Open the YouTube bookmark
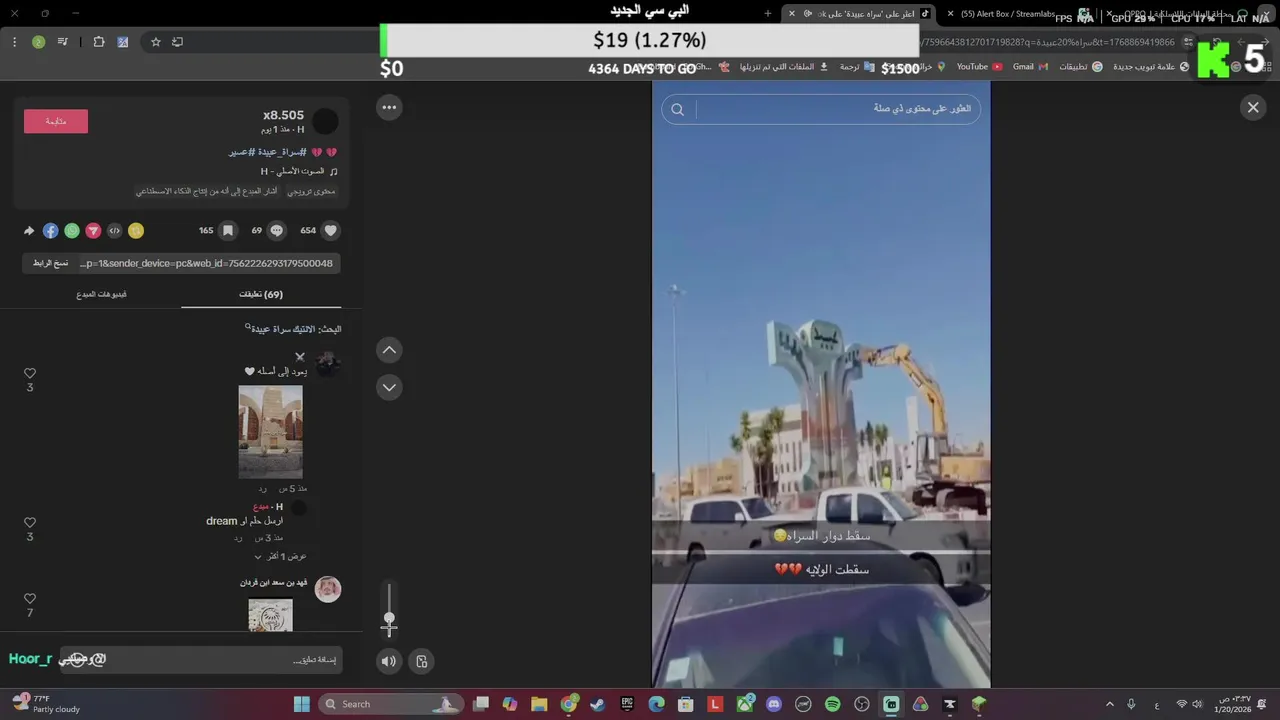 tap(978, 67)
